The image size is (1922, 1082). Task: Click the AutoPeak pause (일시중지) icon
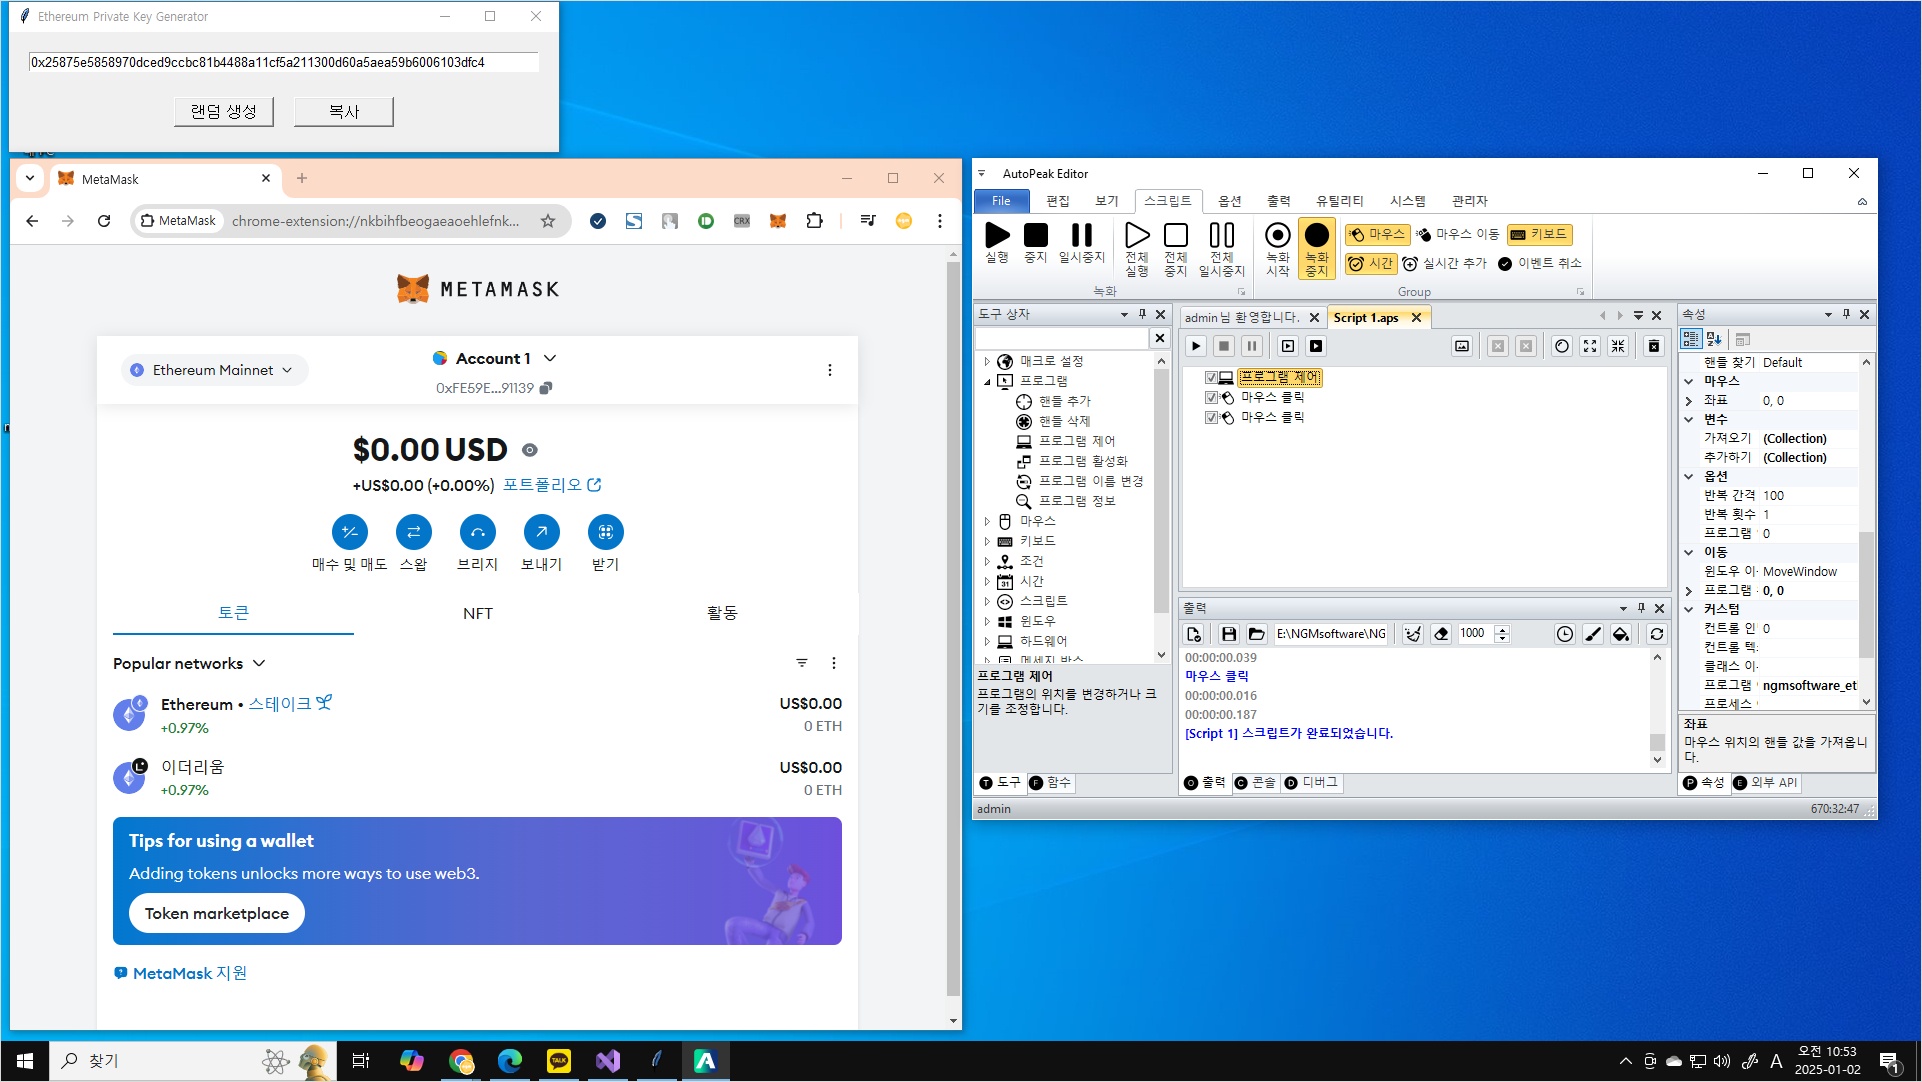pyautogui.click(x=1082, y=235)
